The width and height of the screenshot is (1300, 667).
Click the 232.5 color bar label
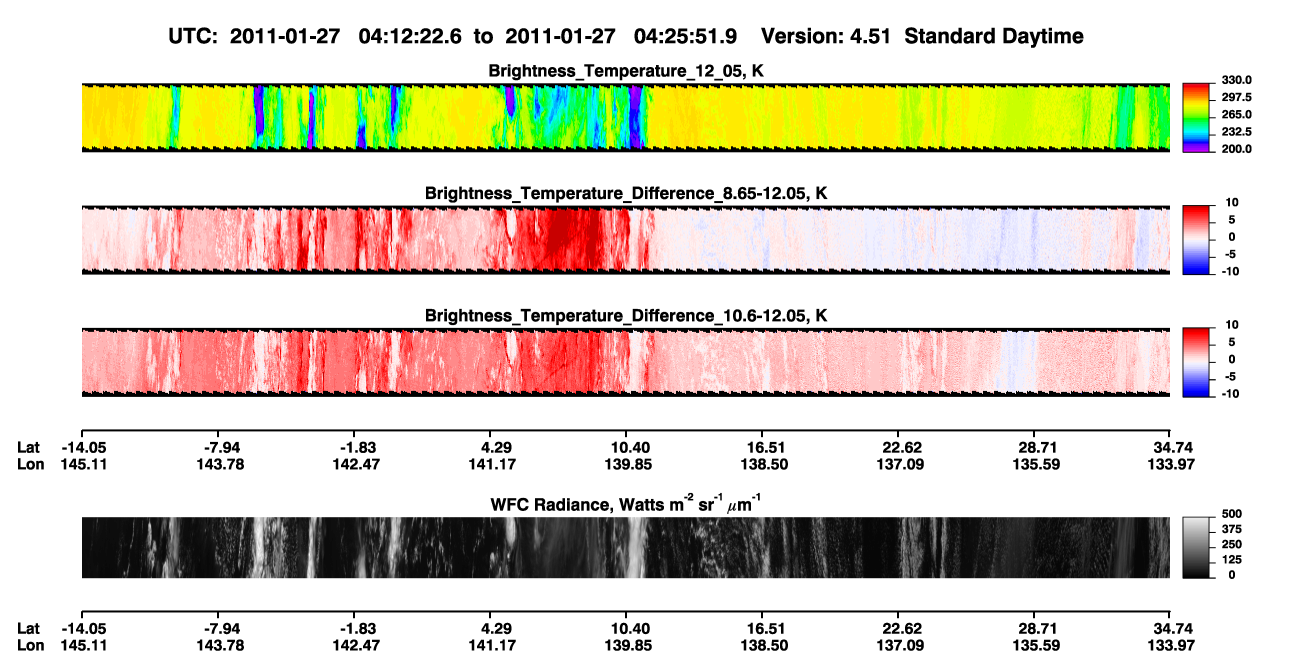point(1237,132)
